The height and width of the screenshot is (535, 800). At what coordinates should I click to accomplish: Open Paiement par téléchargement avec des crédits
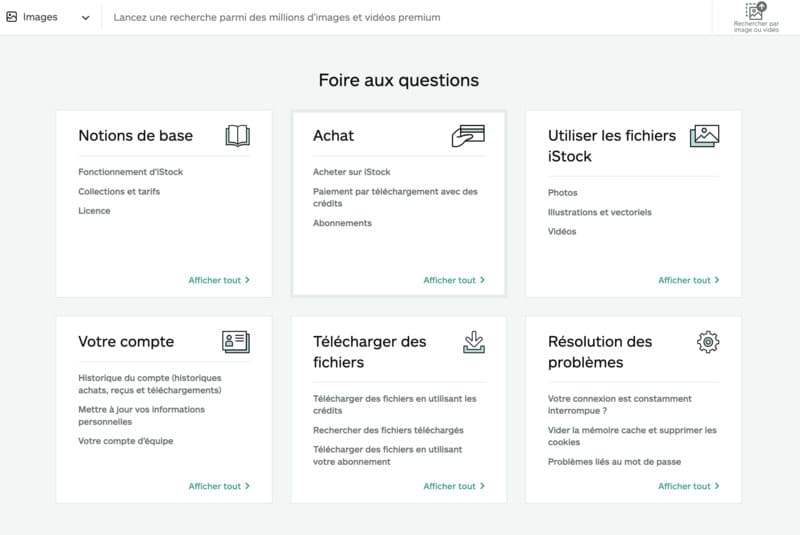[x=395, y=197]
